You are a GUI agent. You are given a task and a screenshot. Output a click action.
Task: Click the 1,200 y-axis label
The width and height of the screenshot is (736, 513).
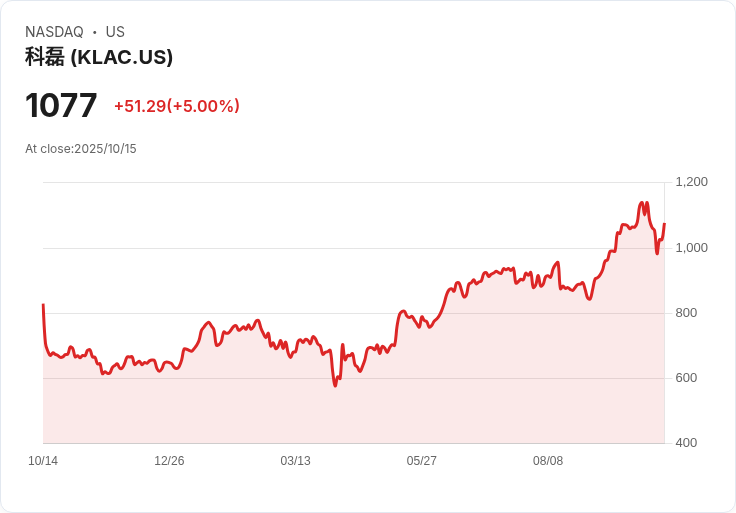tap(691, 182)
